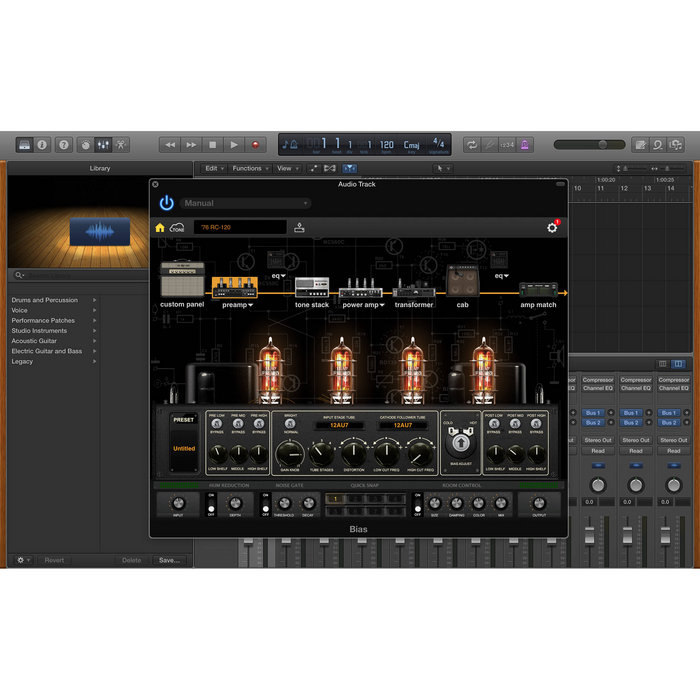Select the transformer module
This screenshot has height=700, width=700.
click(x=413, y=287)
